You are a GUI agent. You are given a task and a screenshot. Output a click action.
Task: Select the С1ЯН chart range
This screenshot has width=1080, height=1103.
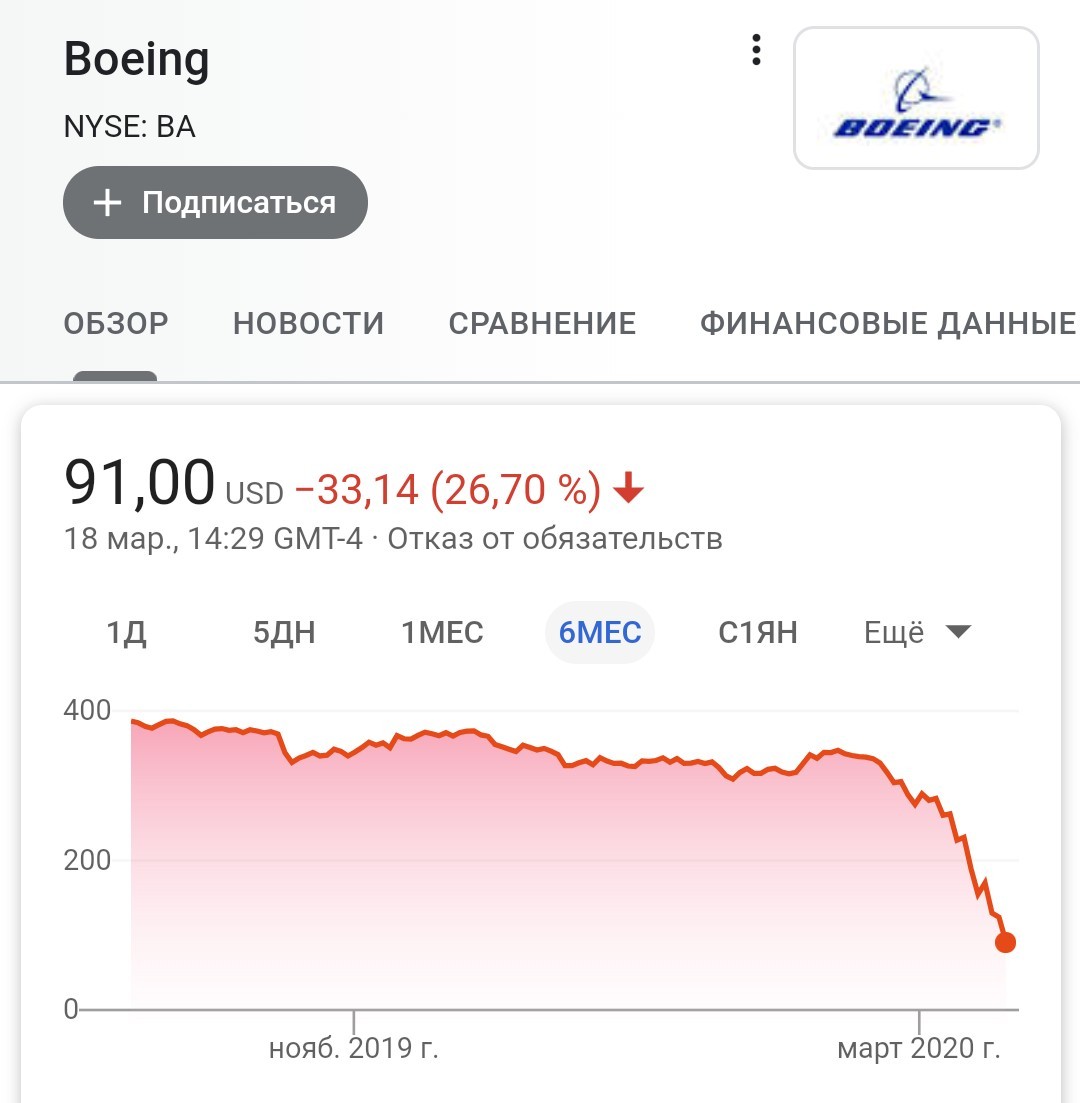(x=758, y=632)
